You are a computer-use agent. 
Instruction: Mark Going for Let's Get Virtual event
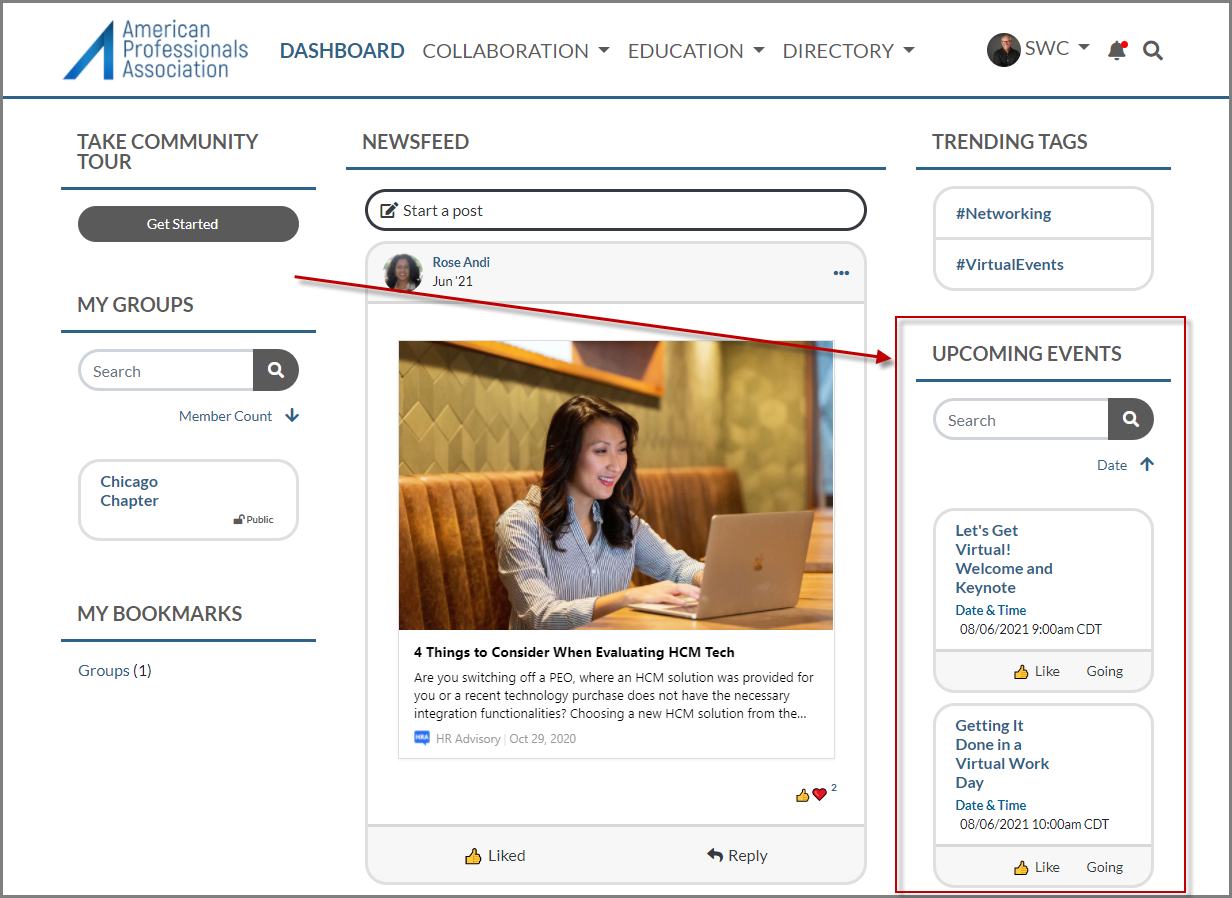click(1105, 671)
